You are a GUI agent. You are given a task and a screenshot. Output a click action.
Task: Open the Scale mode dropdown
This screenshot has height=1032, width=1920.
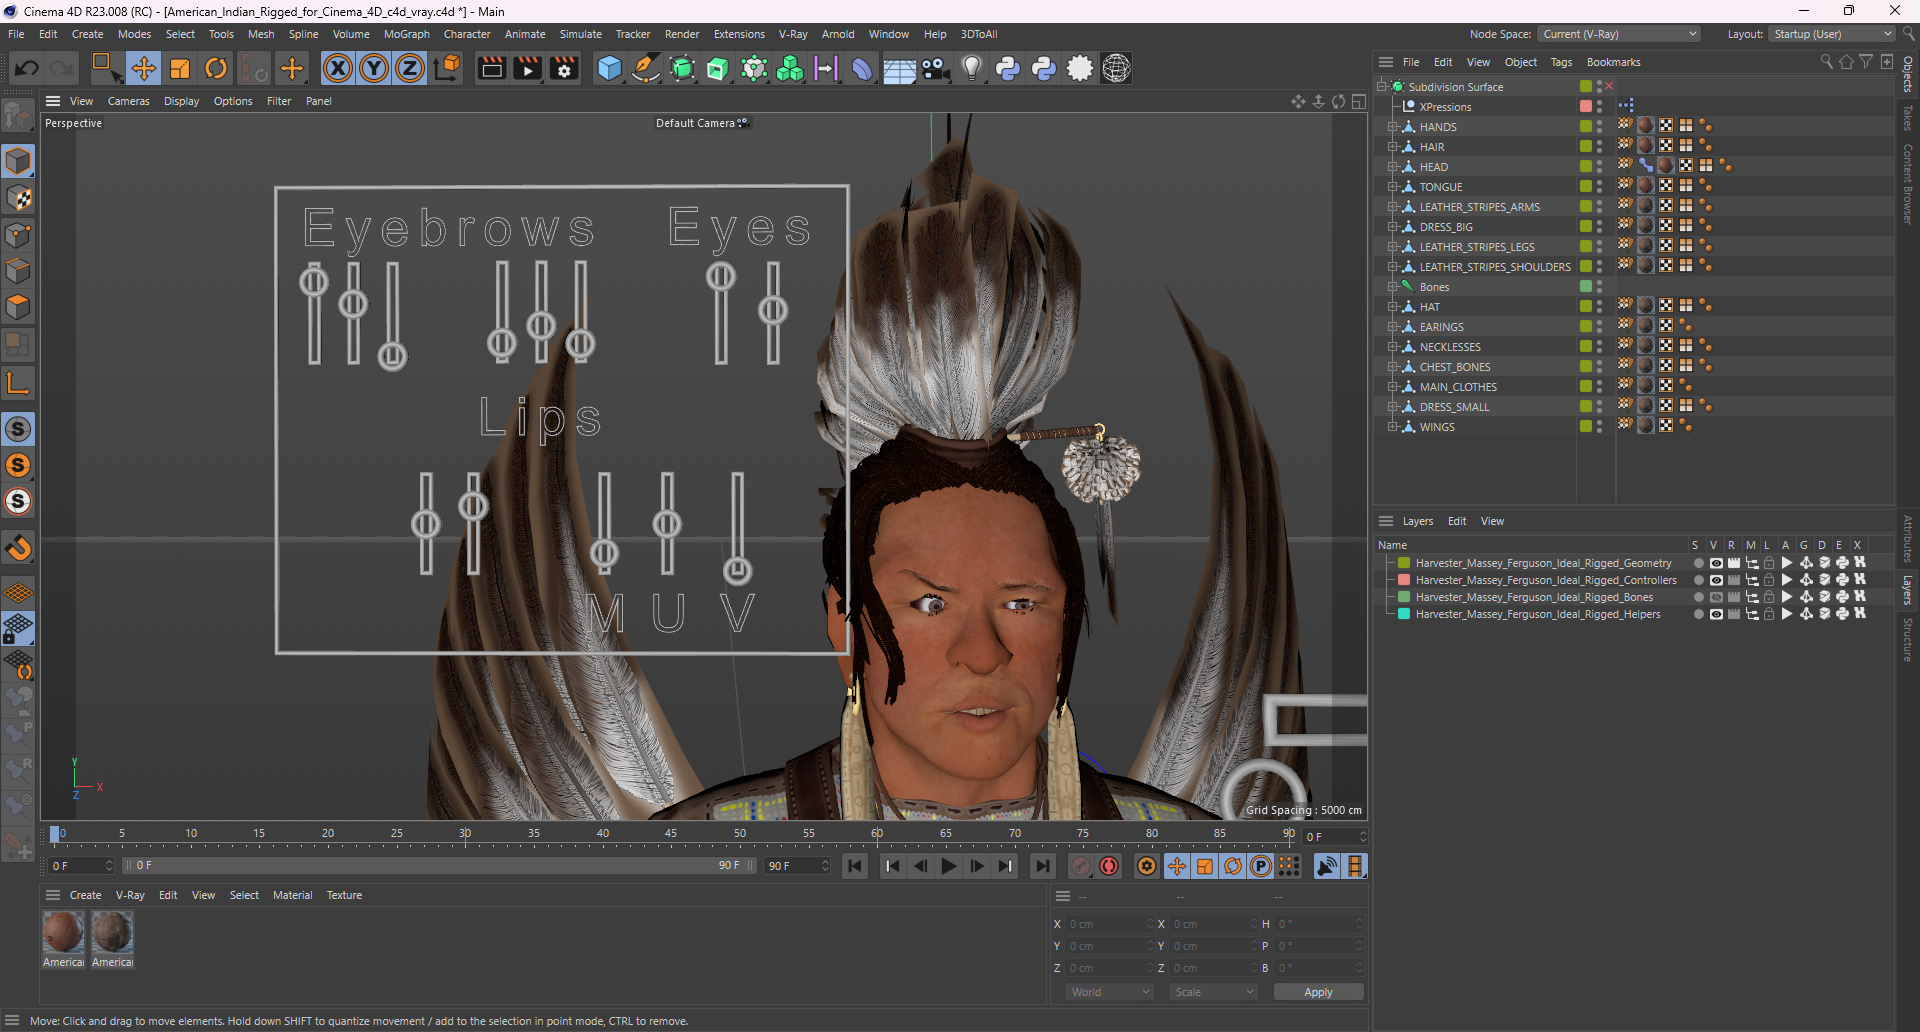click(1213, 992)
